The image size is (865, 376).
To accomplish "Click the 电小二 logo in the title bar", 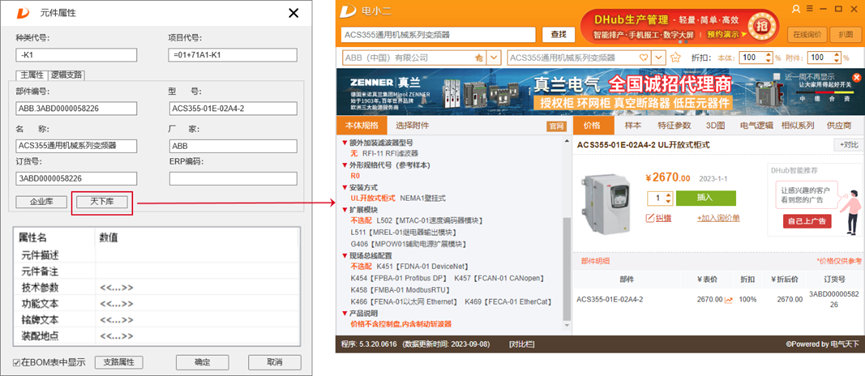I will click(348, 10).
